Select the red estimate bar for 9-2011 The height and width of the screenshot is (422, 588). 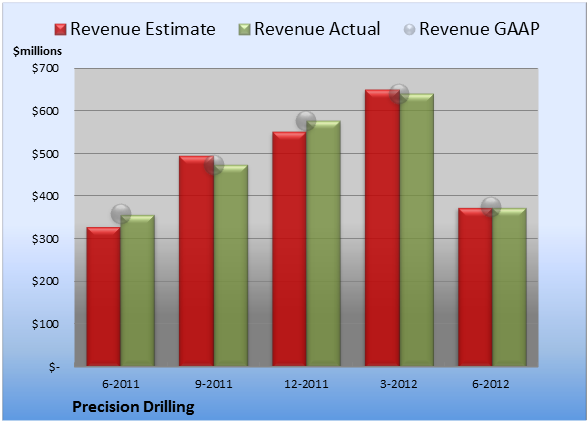[196, 261]
